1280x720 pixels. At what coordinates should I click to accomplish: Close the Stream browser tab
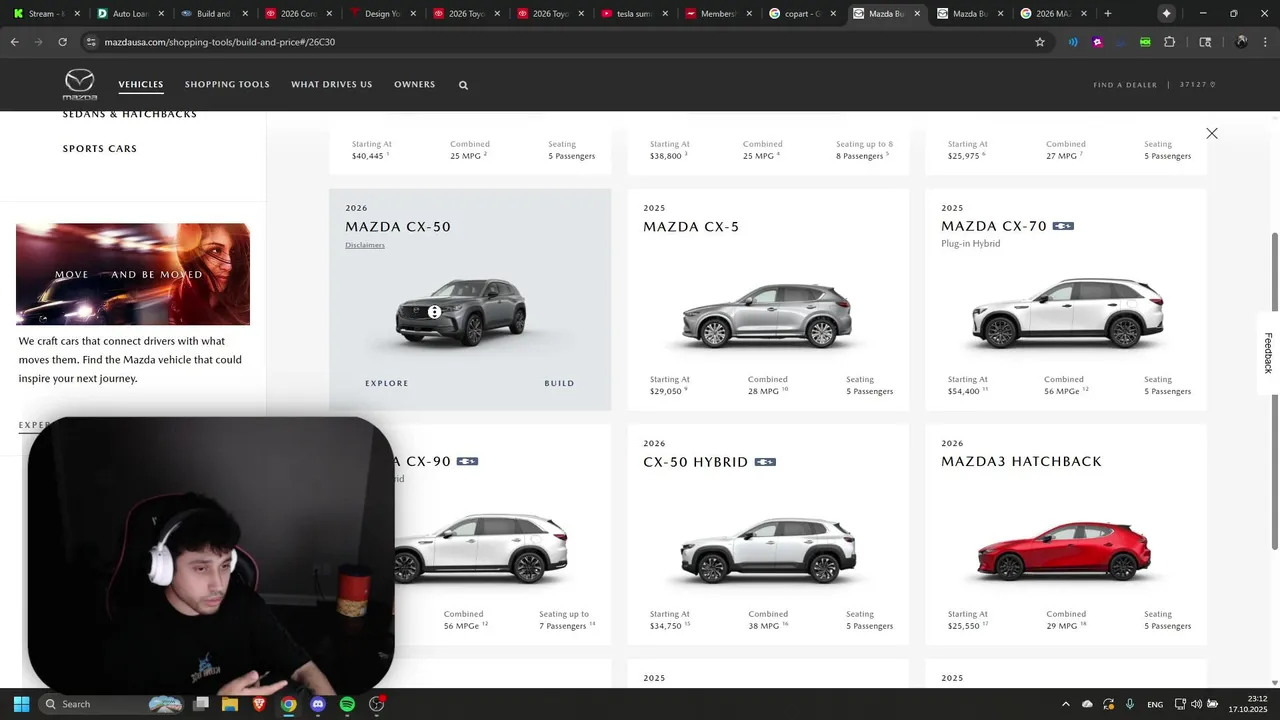(x=77, y=14)
